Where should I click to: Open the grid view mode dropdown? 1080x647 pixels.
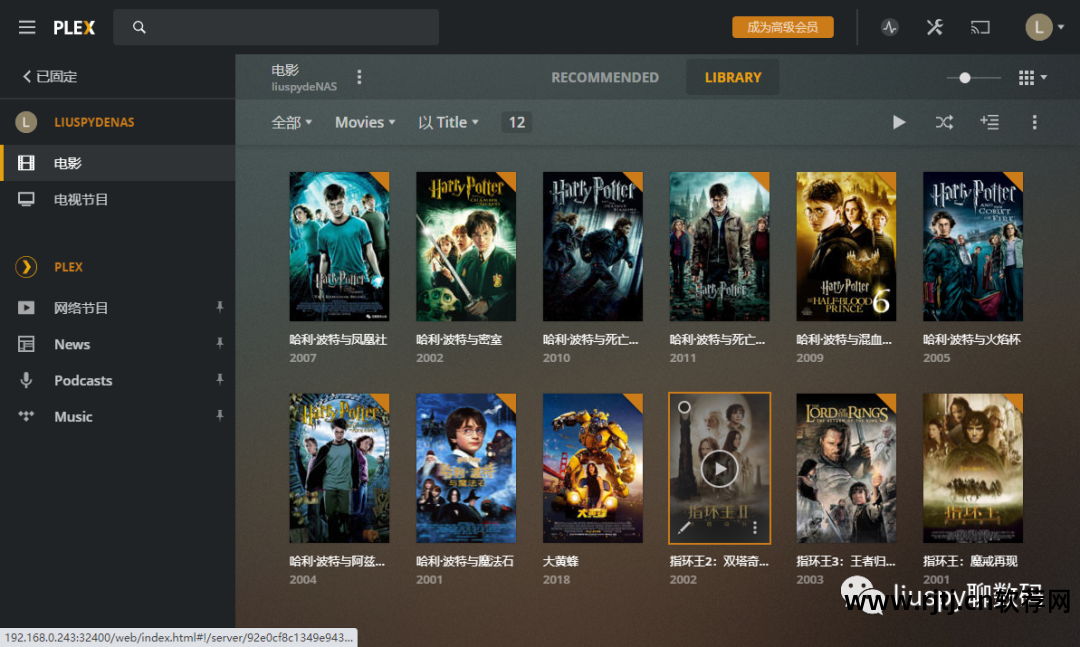[x=1032, y=78]
